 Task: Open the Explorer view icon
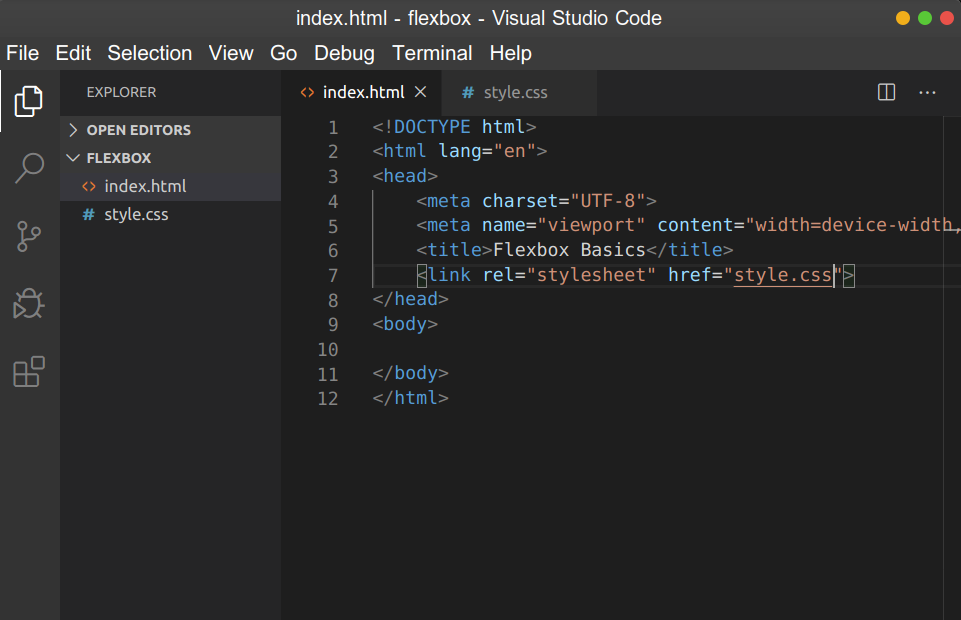click(x=29, y=100)
